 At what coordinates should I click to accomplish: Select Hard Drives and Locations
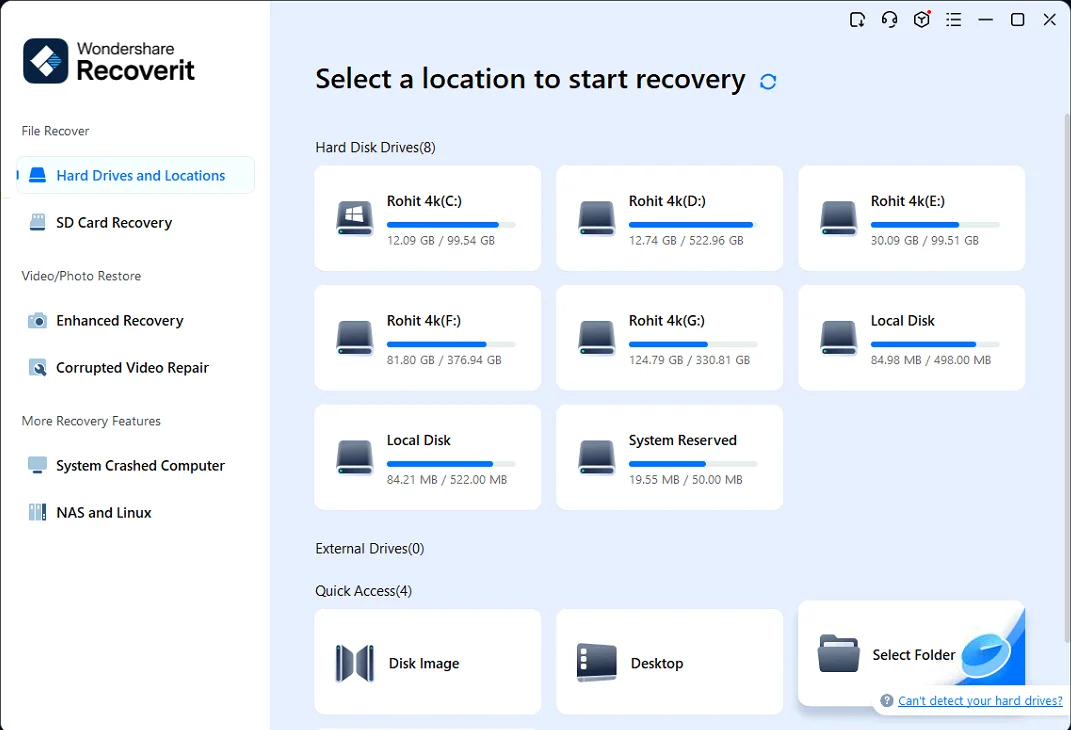[x=141, y=175]
